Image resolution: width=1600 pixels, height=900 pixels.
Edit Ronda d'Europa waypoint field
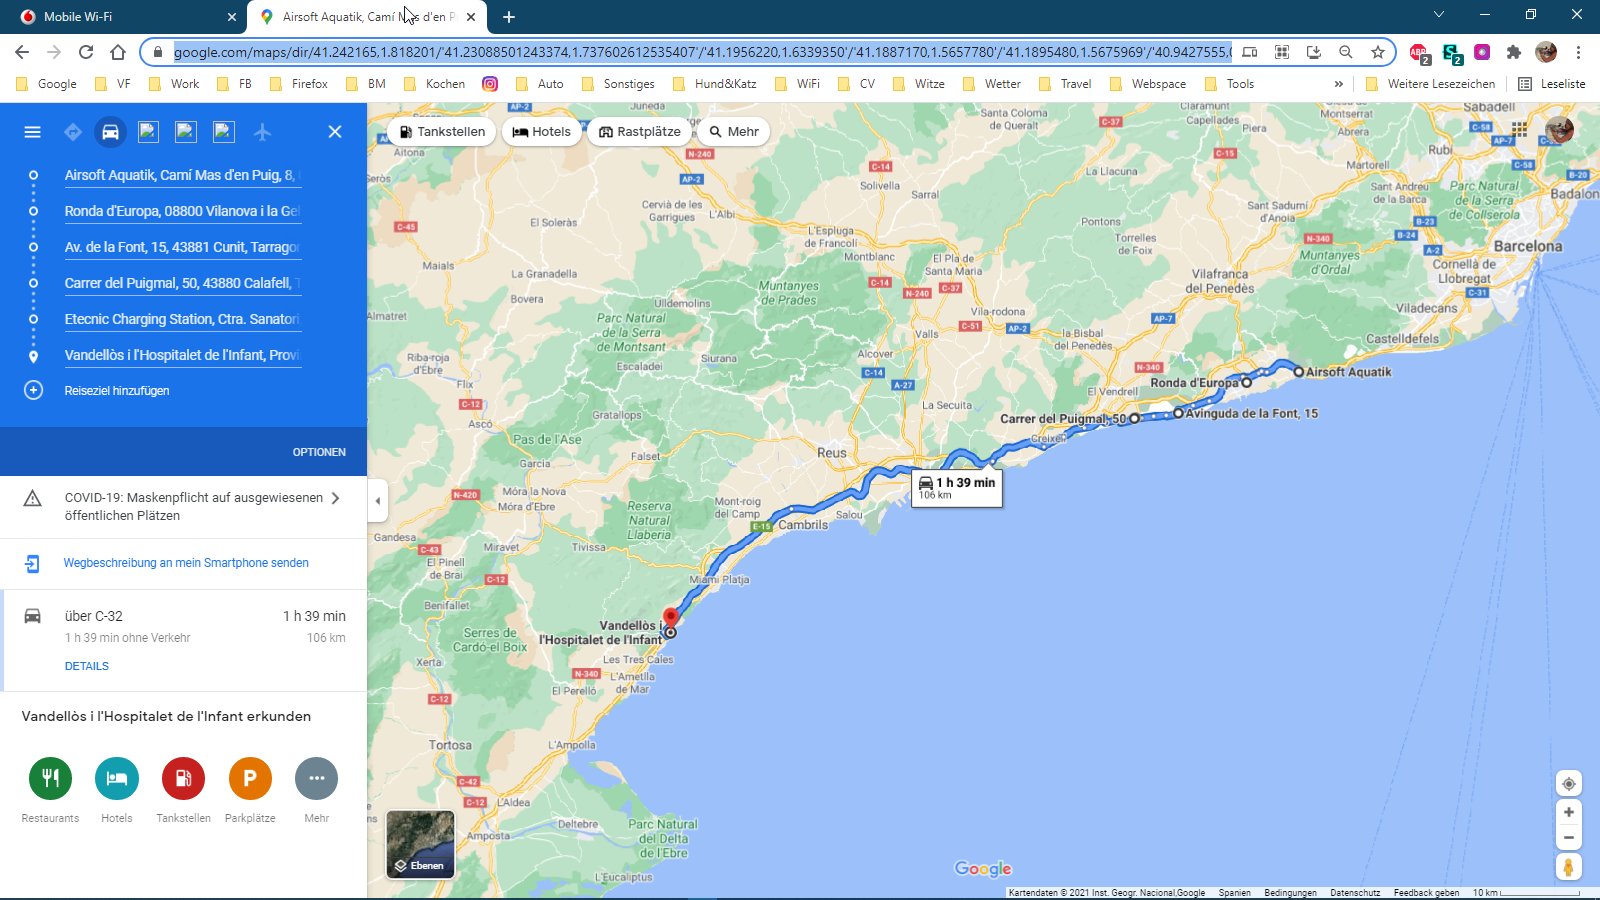183,211
